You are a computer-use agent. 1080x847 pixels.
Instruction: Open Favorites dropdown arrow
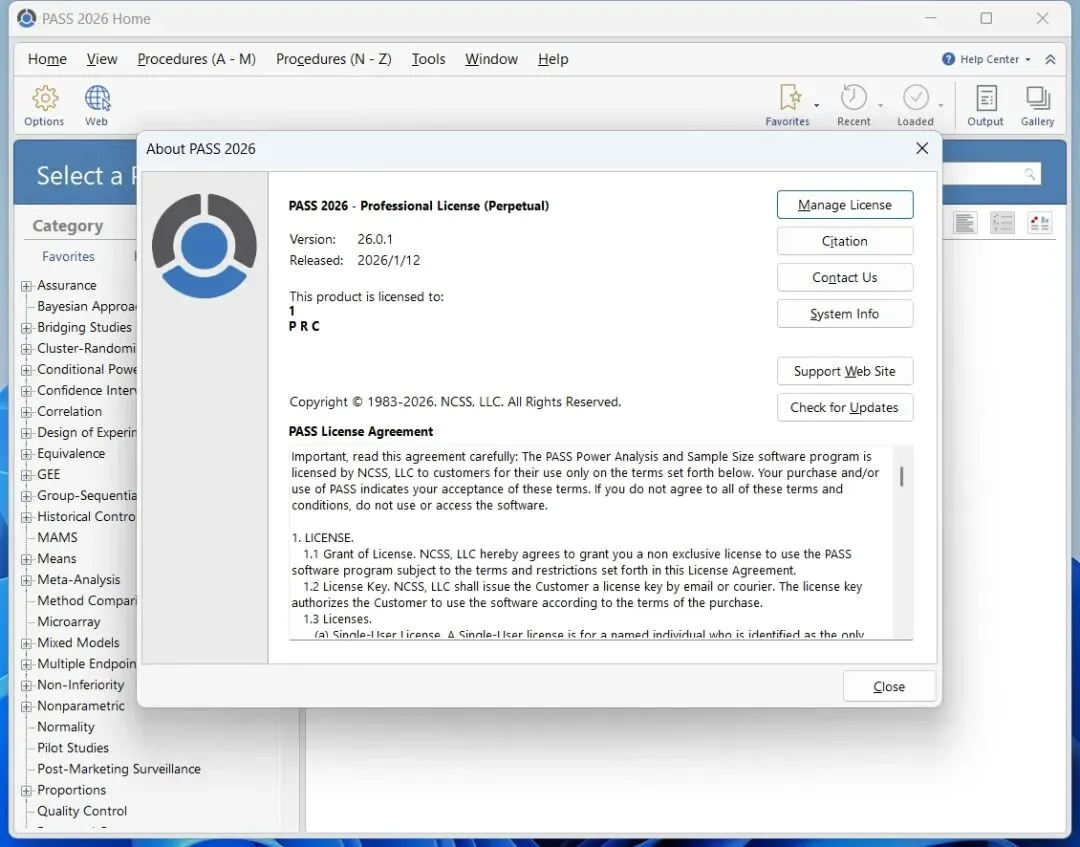(x=817, y=105)
